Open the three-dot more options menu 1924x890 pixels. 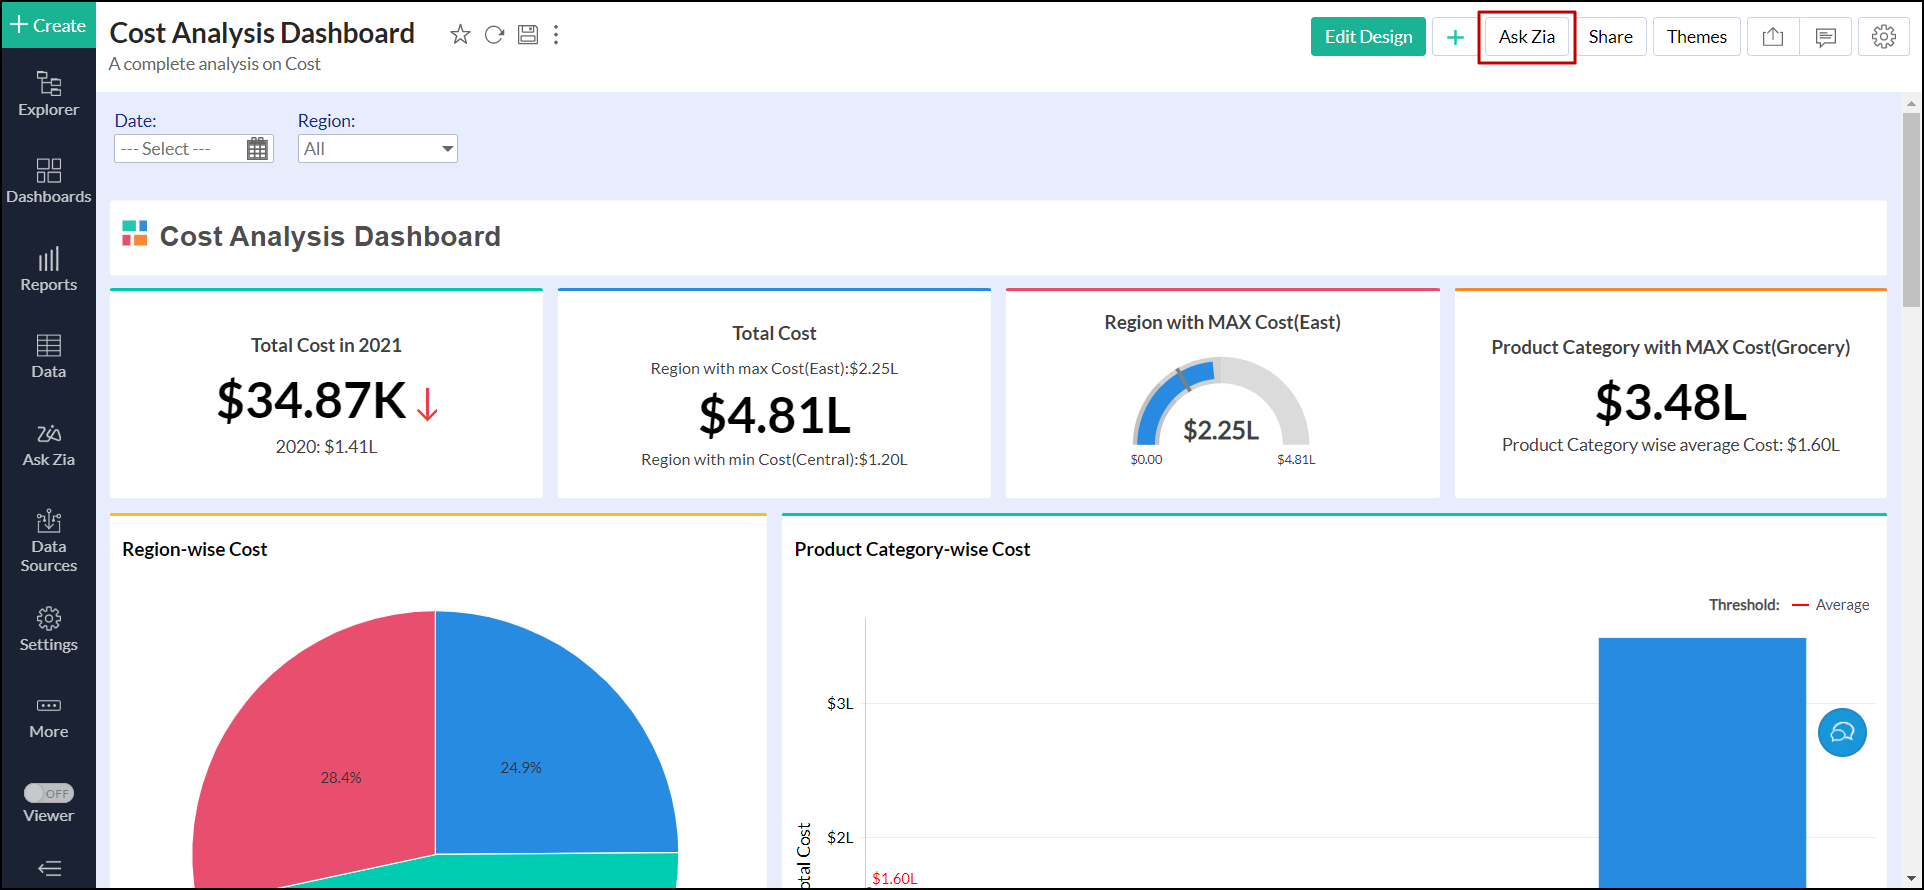pyautogui.click(x=556, y=35)
